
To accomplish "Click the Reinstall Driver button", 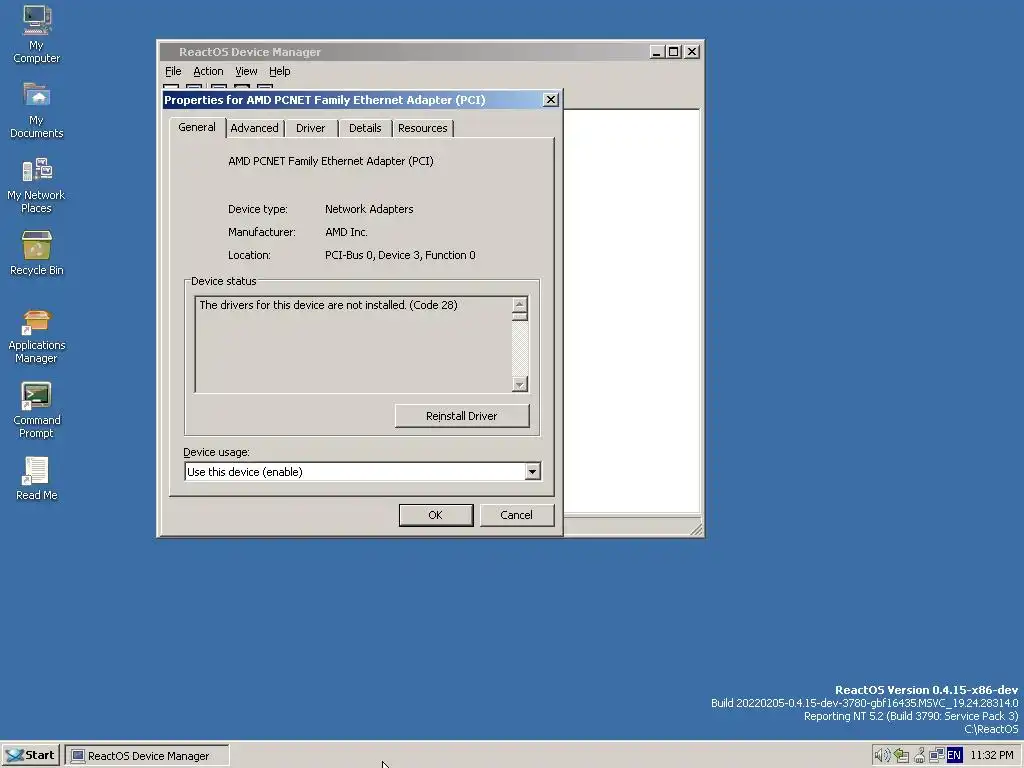I will tap(462, 416).
